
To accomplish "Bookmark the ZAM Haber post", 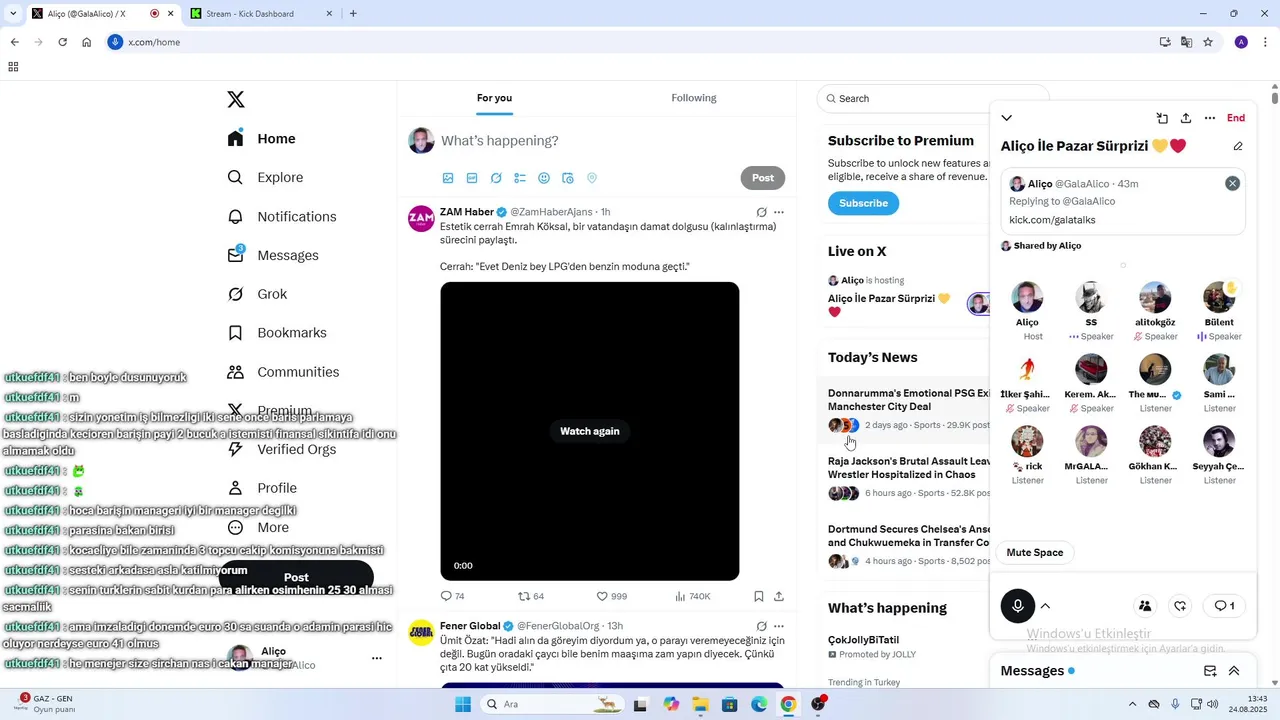I will (759, 596).
